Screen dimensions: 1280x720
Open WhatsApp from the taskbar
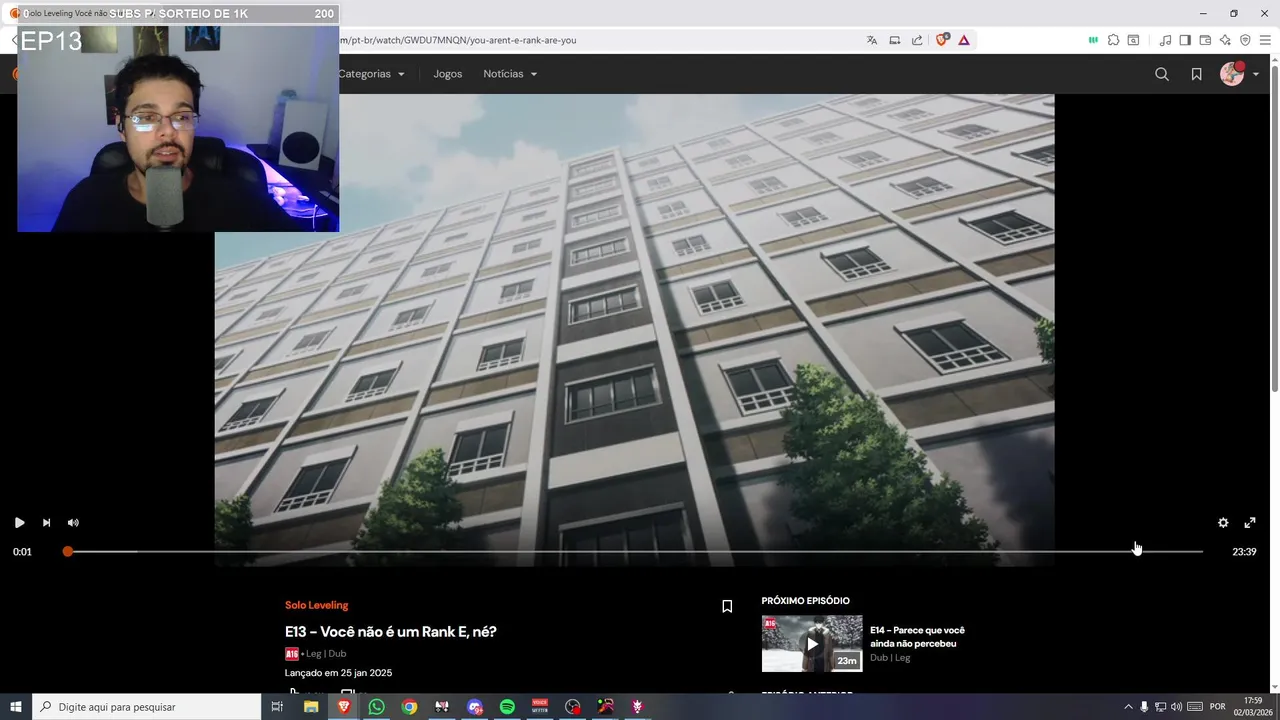click(x=376, y=706)
